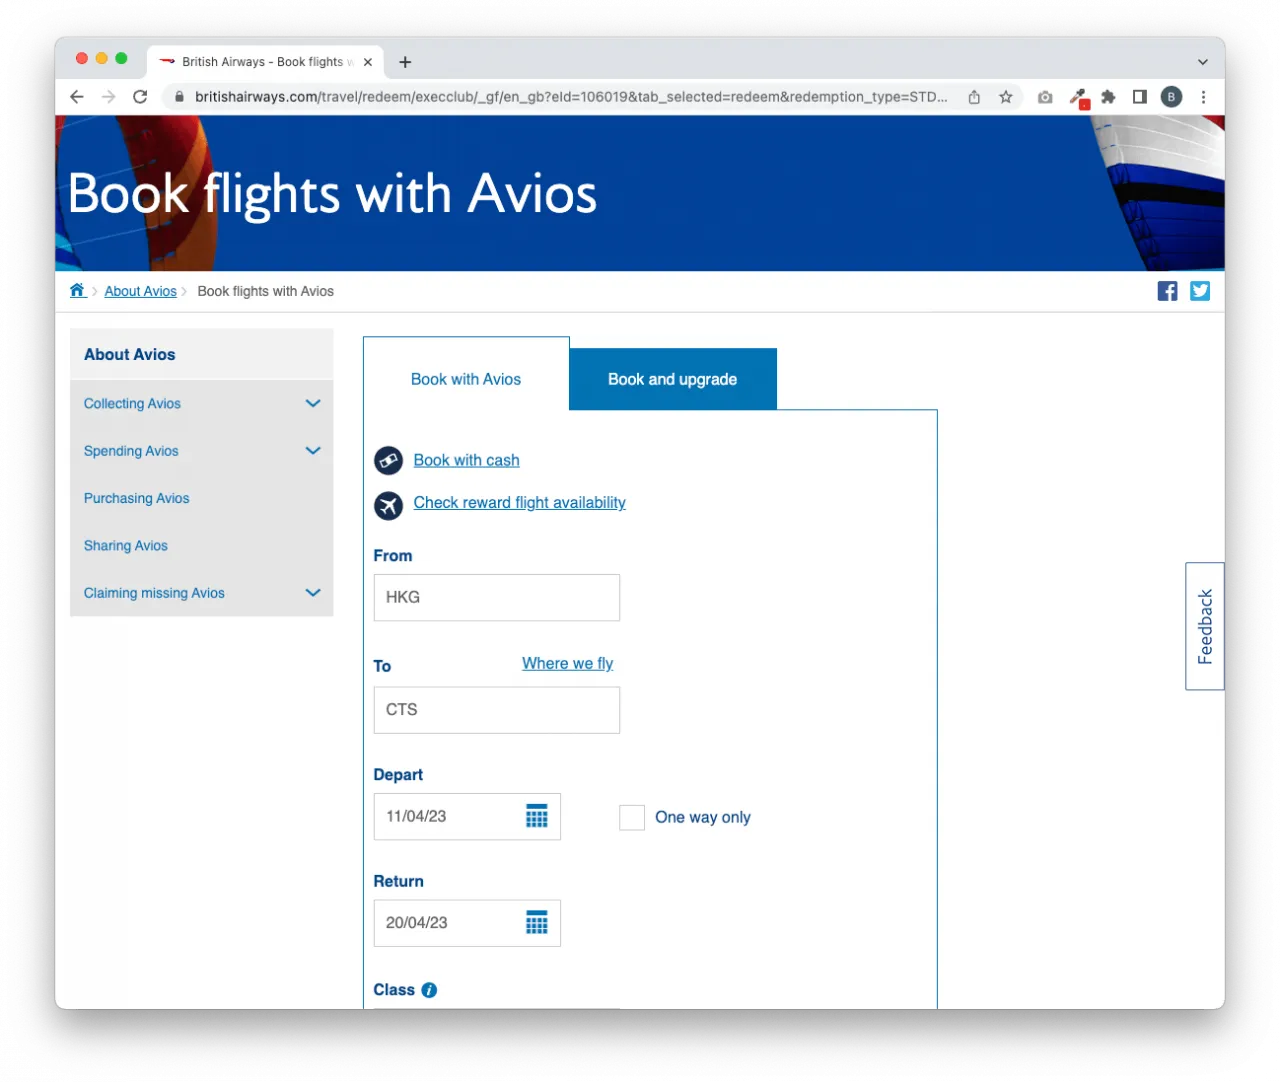The height and width of the screenshot is (1082, 1280).
Task: Open the color picker extension icon
Action: [x=1078, y=97]
